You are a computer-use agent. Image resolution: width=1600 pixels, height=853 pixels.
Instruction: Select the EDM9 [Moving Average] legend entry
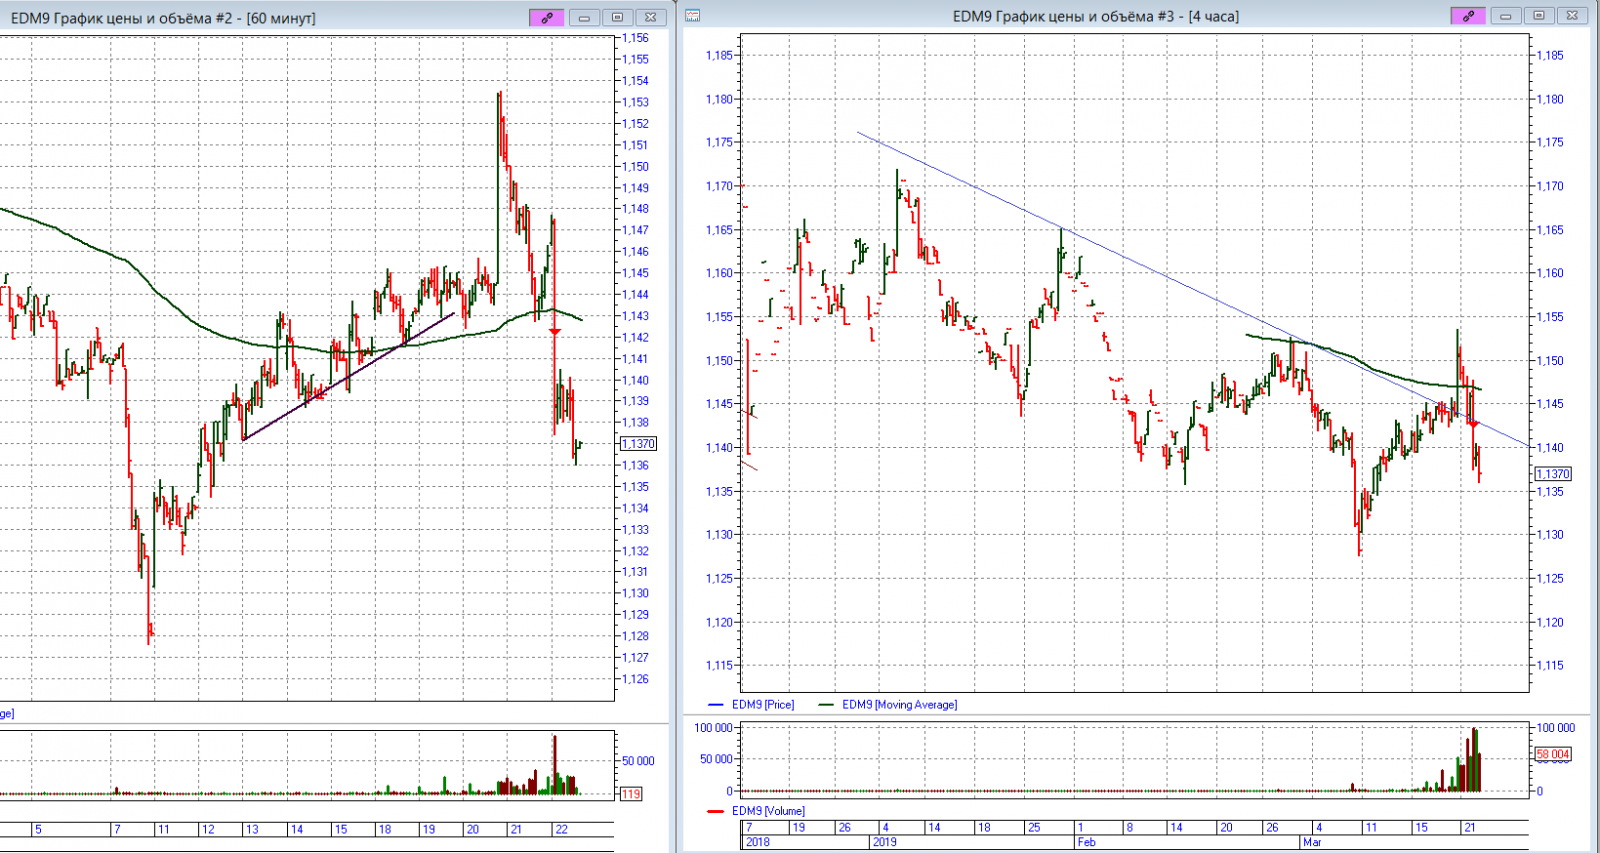(x=898, y=705)
